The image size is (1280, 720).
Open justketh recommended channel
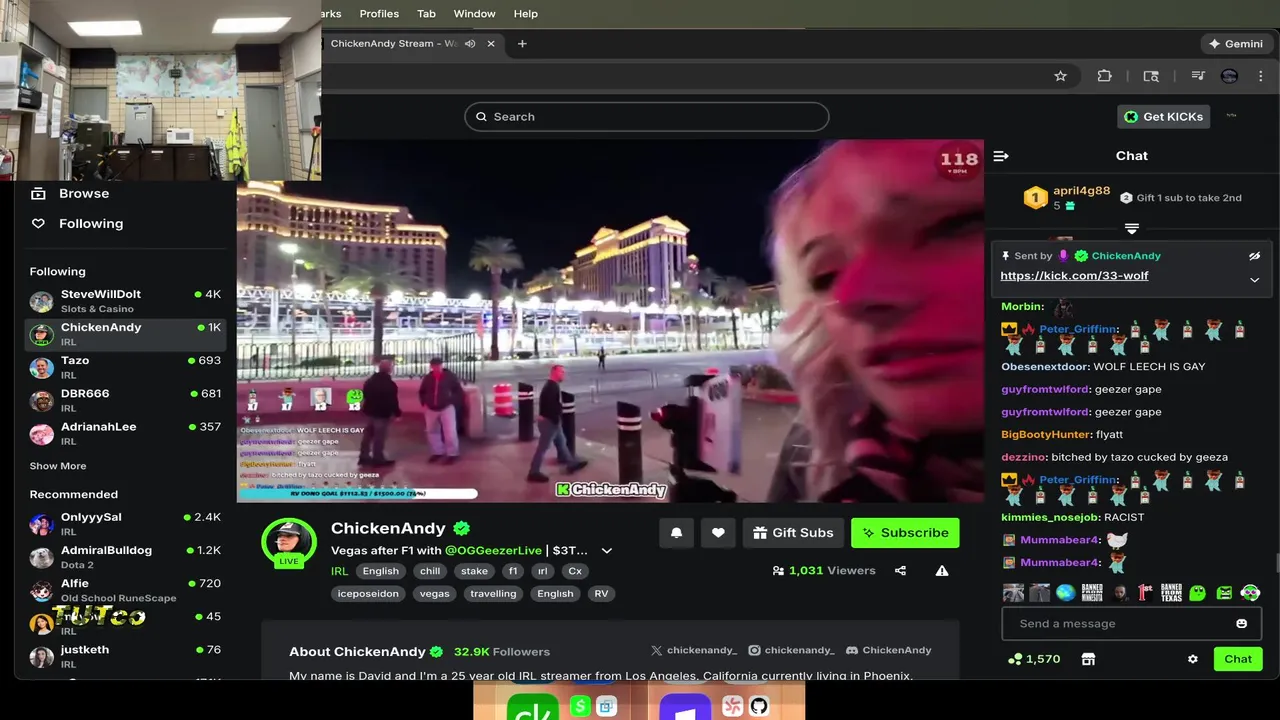point(125,656)
